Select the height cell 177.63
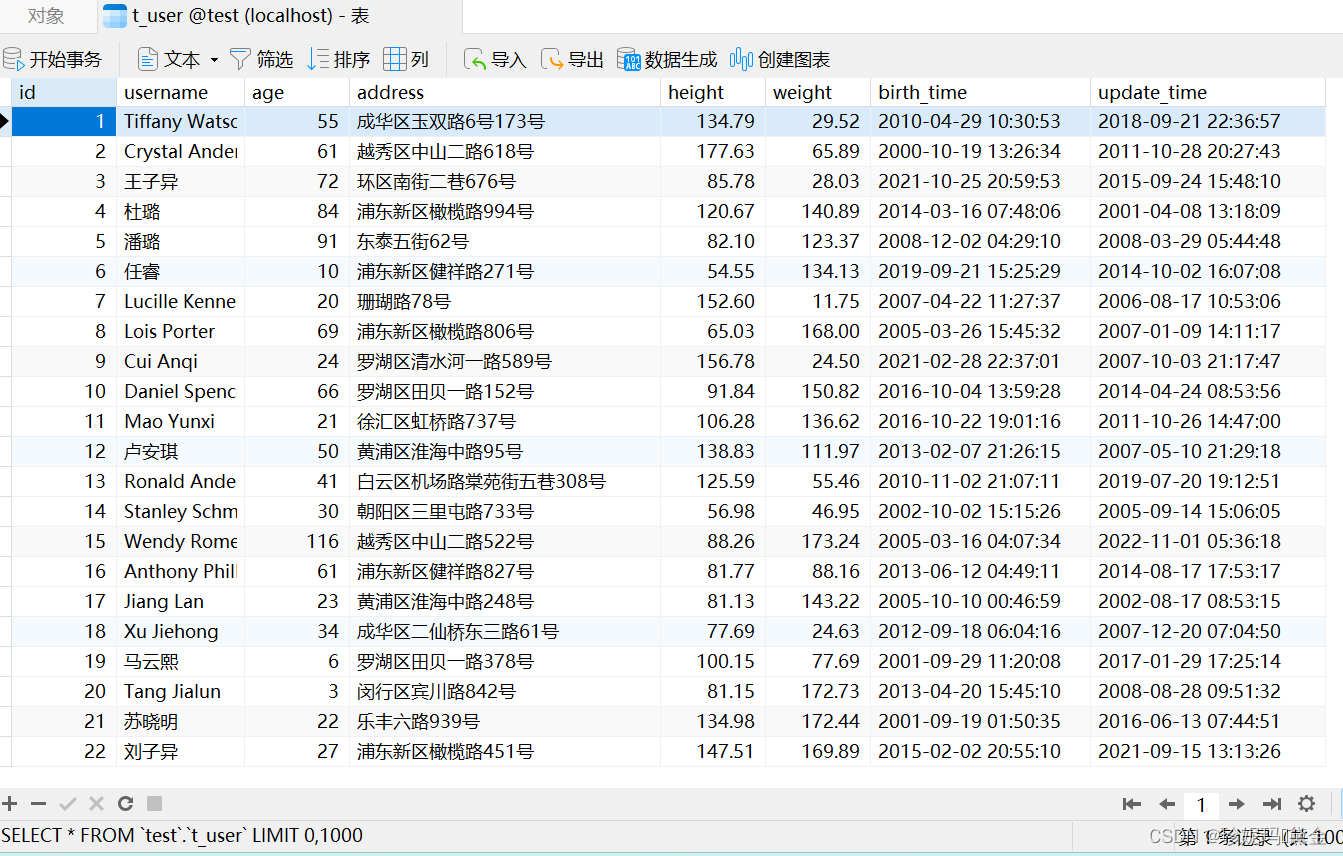This screenshot has width=1343, height=856. [x=713, y=151]
